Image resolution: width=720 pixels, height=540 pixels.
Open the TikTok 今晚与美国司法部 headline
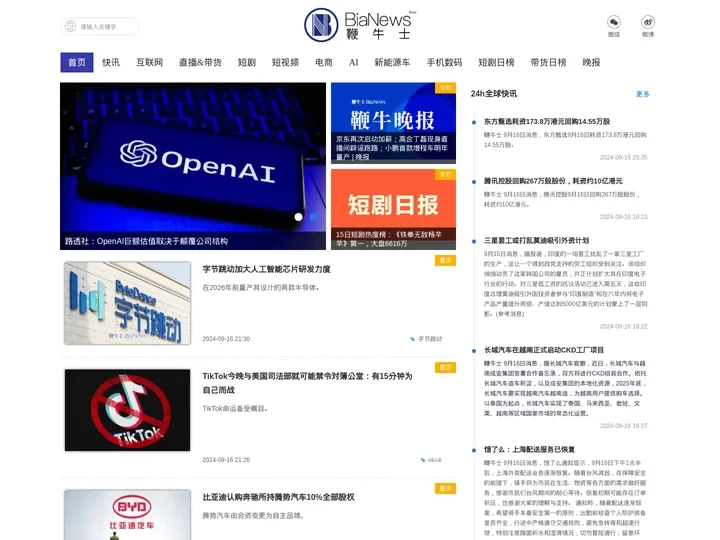(307, 383)
